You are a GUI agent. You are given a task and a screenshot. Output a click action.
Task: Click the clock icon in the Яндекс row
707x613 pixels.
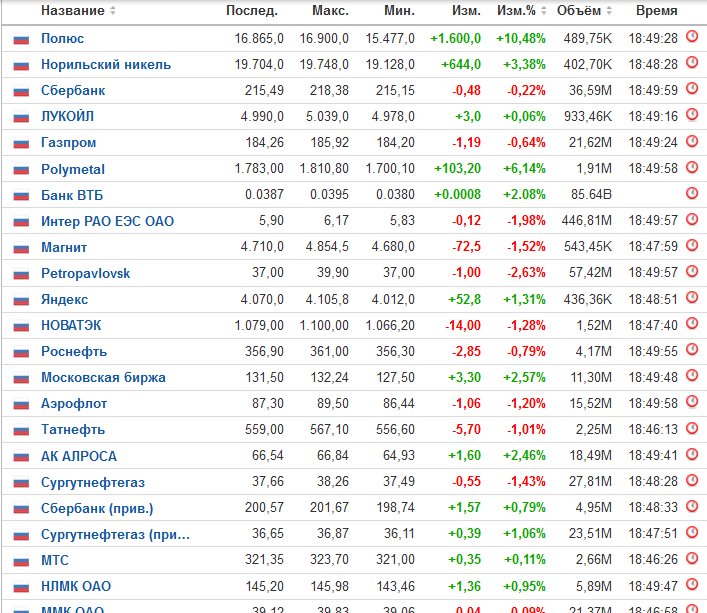click(x=692, y=298)
